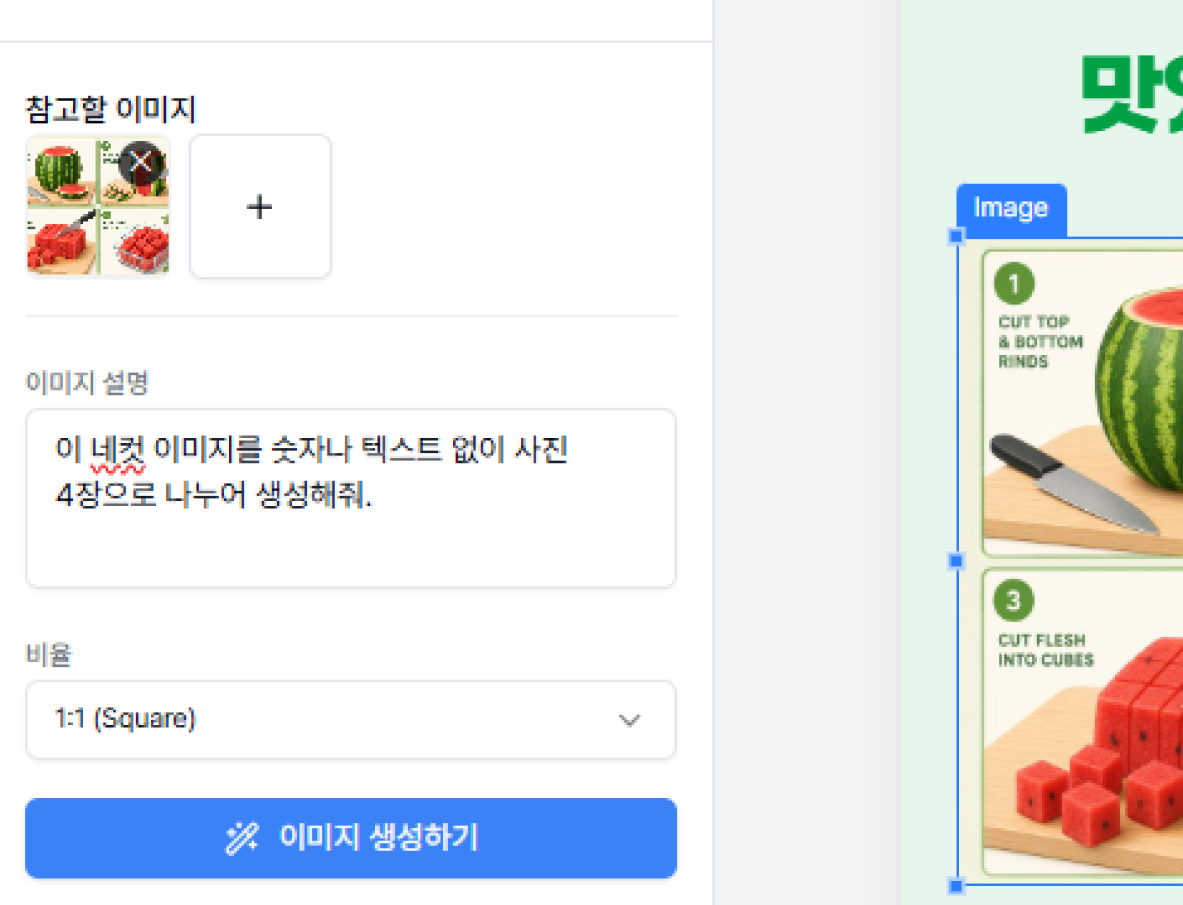Grab the top-left selection handle of the image
Image resolution: width=1183 pixels, height=905 pixels.
pos(956,236)
